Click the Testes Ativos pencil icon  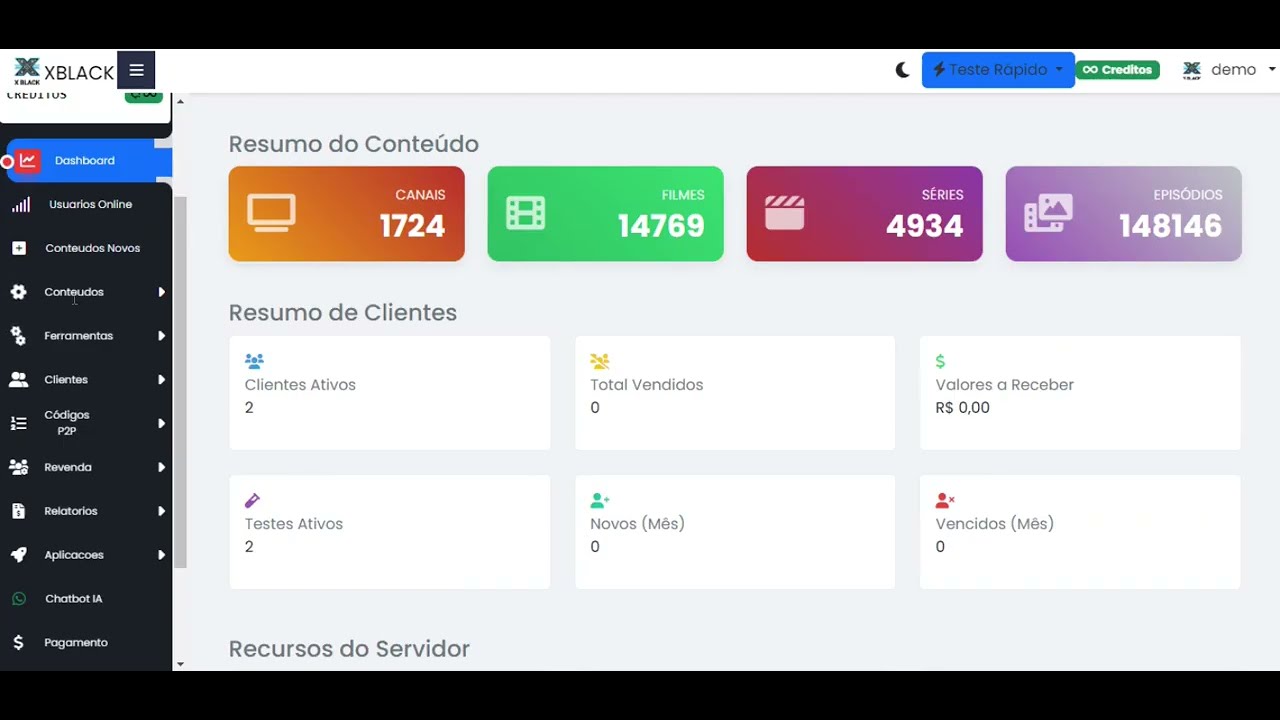[252, 500]
